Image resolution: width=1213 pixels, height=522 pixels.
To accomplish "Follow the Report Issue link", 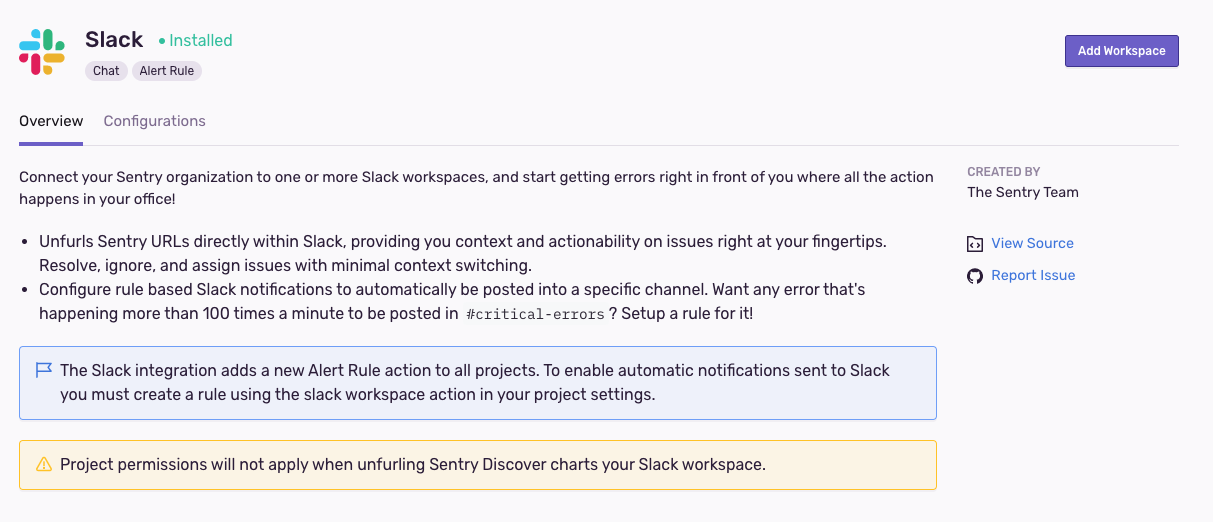I will (1033, 276).
